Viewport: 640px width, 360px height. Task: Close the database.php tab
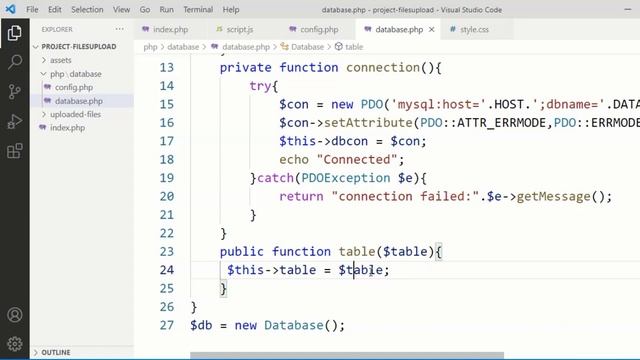click(x=431, y=29)
